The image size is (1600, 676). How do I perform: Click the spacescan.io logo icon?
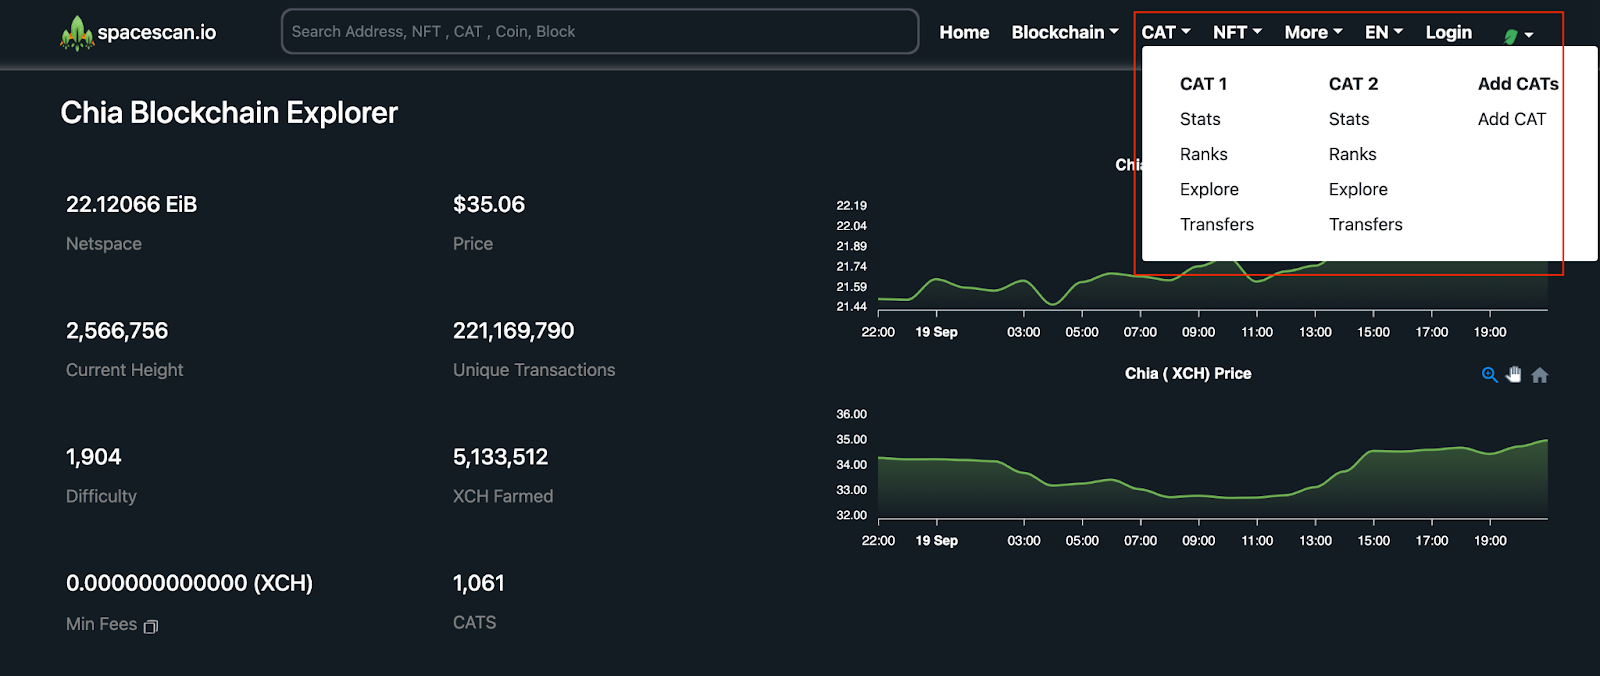(77, 33)
